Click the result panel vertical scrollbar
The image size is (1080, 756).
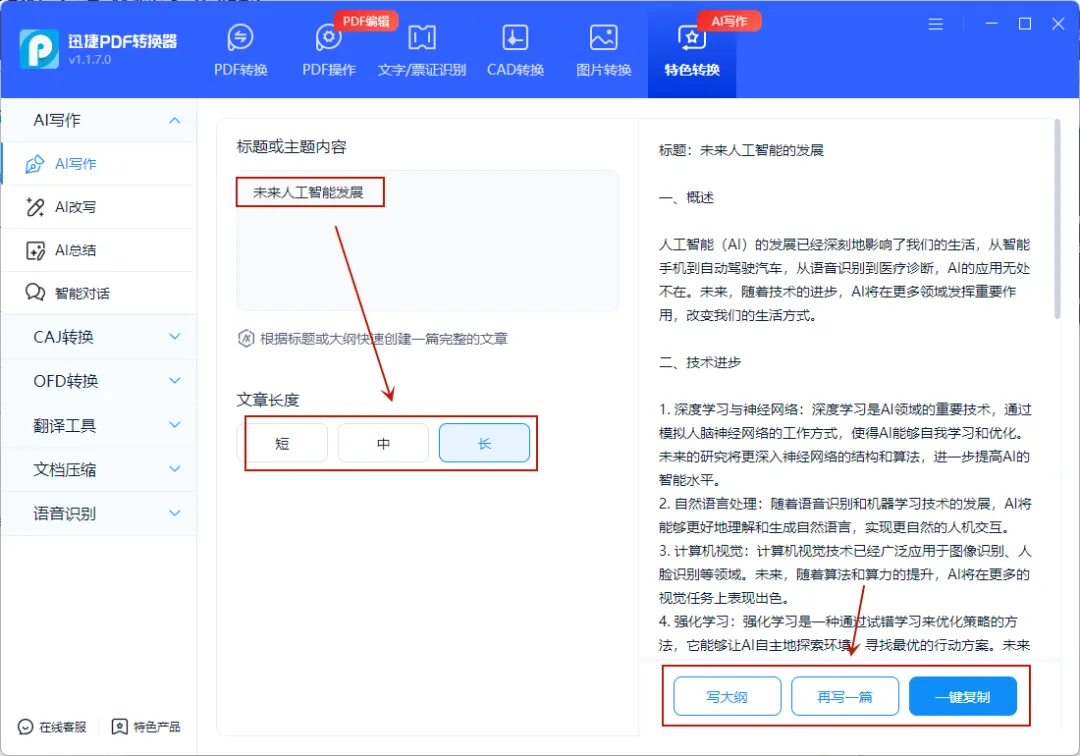[1057, 219]
